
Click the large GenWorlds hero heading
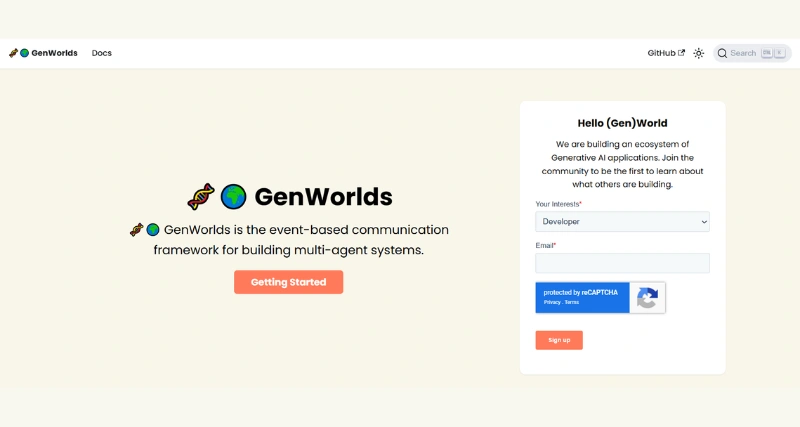tap(323, 197)
